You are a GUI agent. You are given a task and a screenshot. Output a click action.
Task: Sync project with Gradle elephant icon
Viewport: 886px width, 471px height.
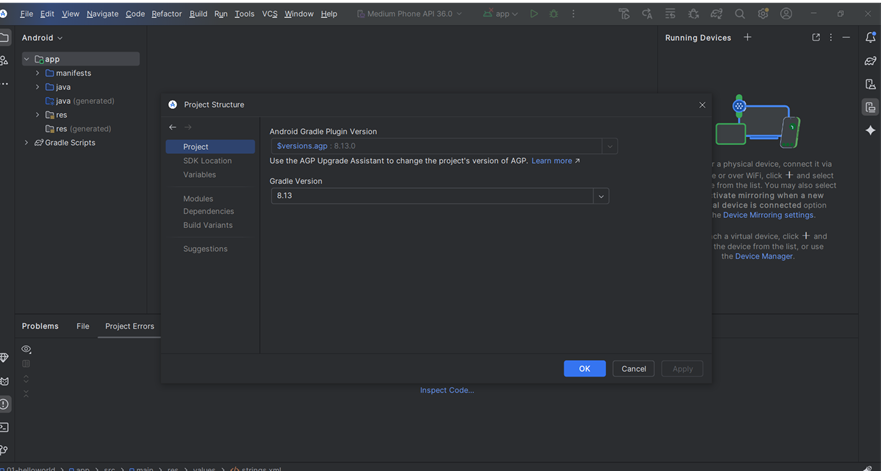pyautogui.click(x=716, y=14)
